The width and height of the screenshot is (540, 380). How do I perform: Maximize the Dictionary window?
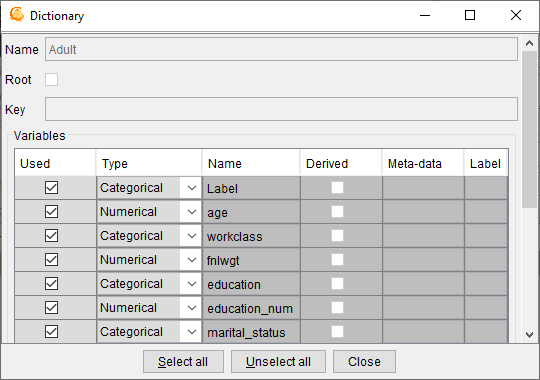[x=470, y=15]
